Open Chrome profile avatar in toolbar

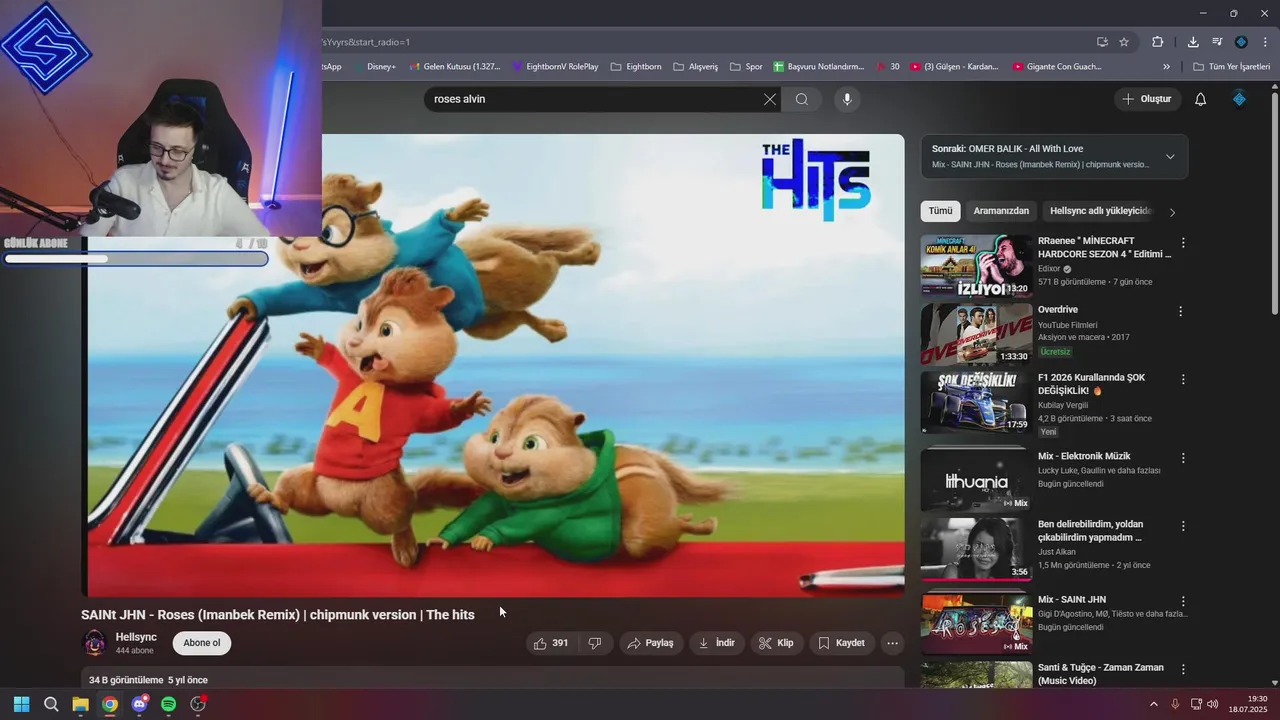(x=1241, y=42)
